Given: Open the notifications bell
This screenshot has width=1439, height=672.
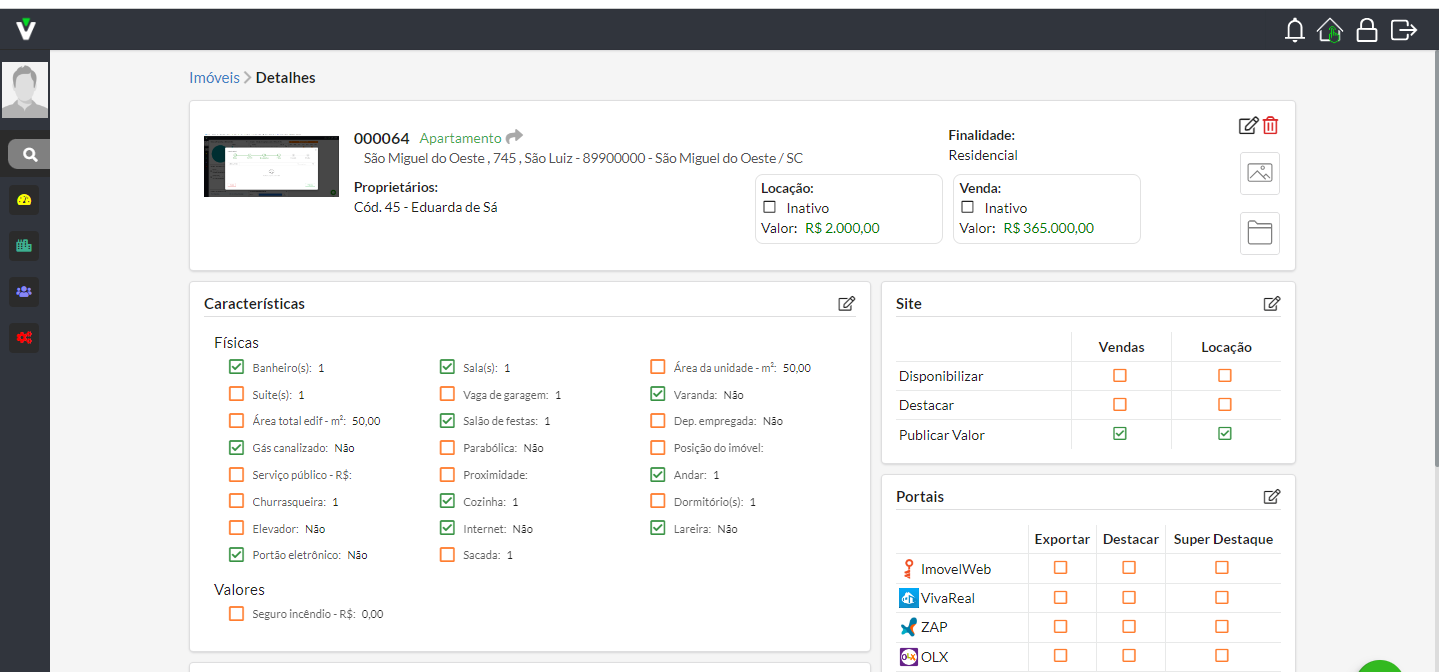Looking at the screenshot, I should (x=1295, y=30).
